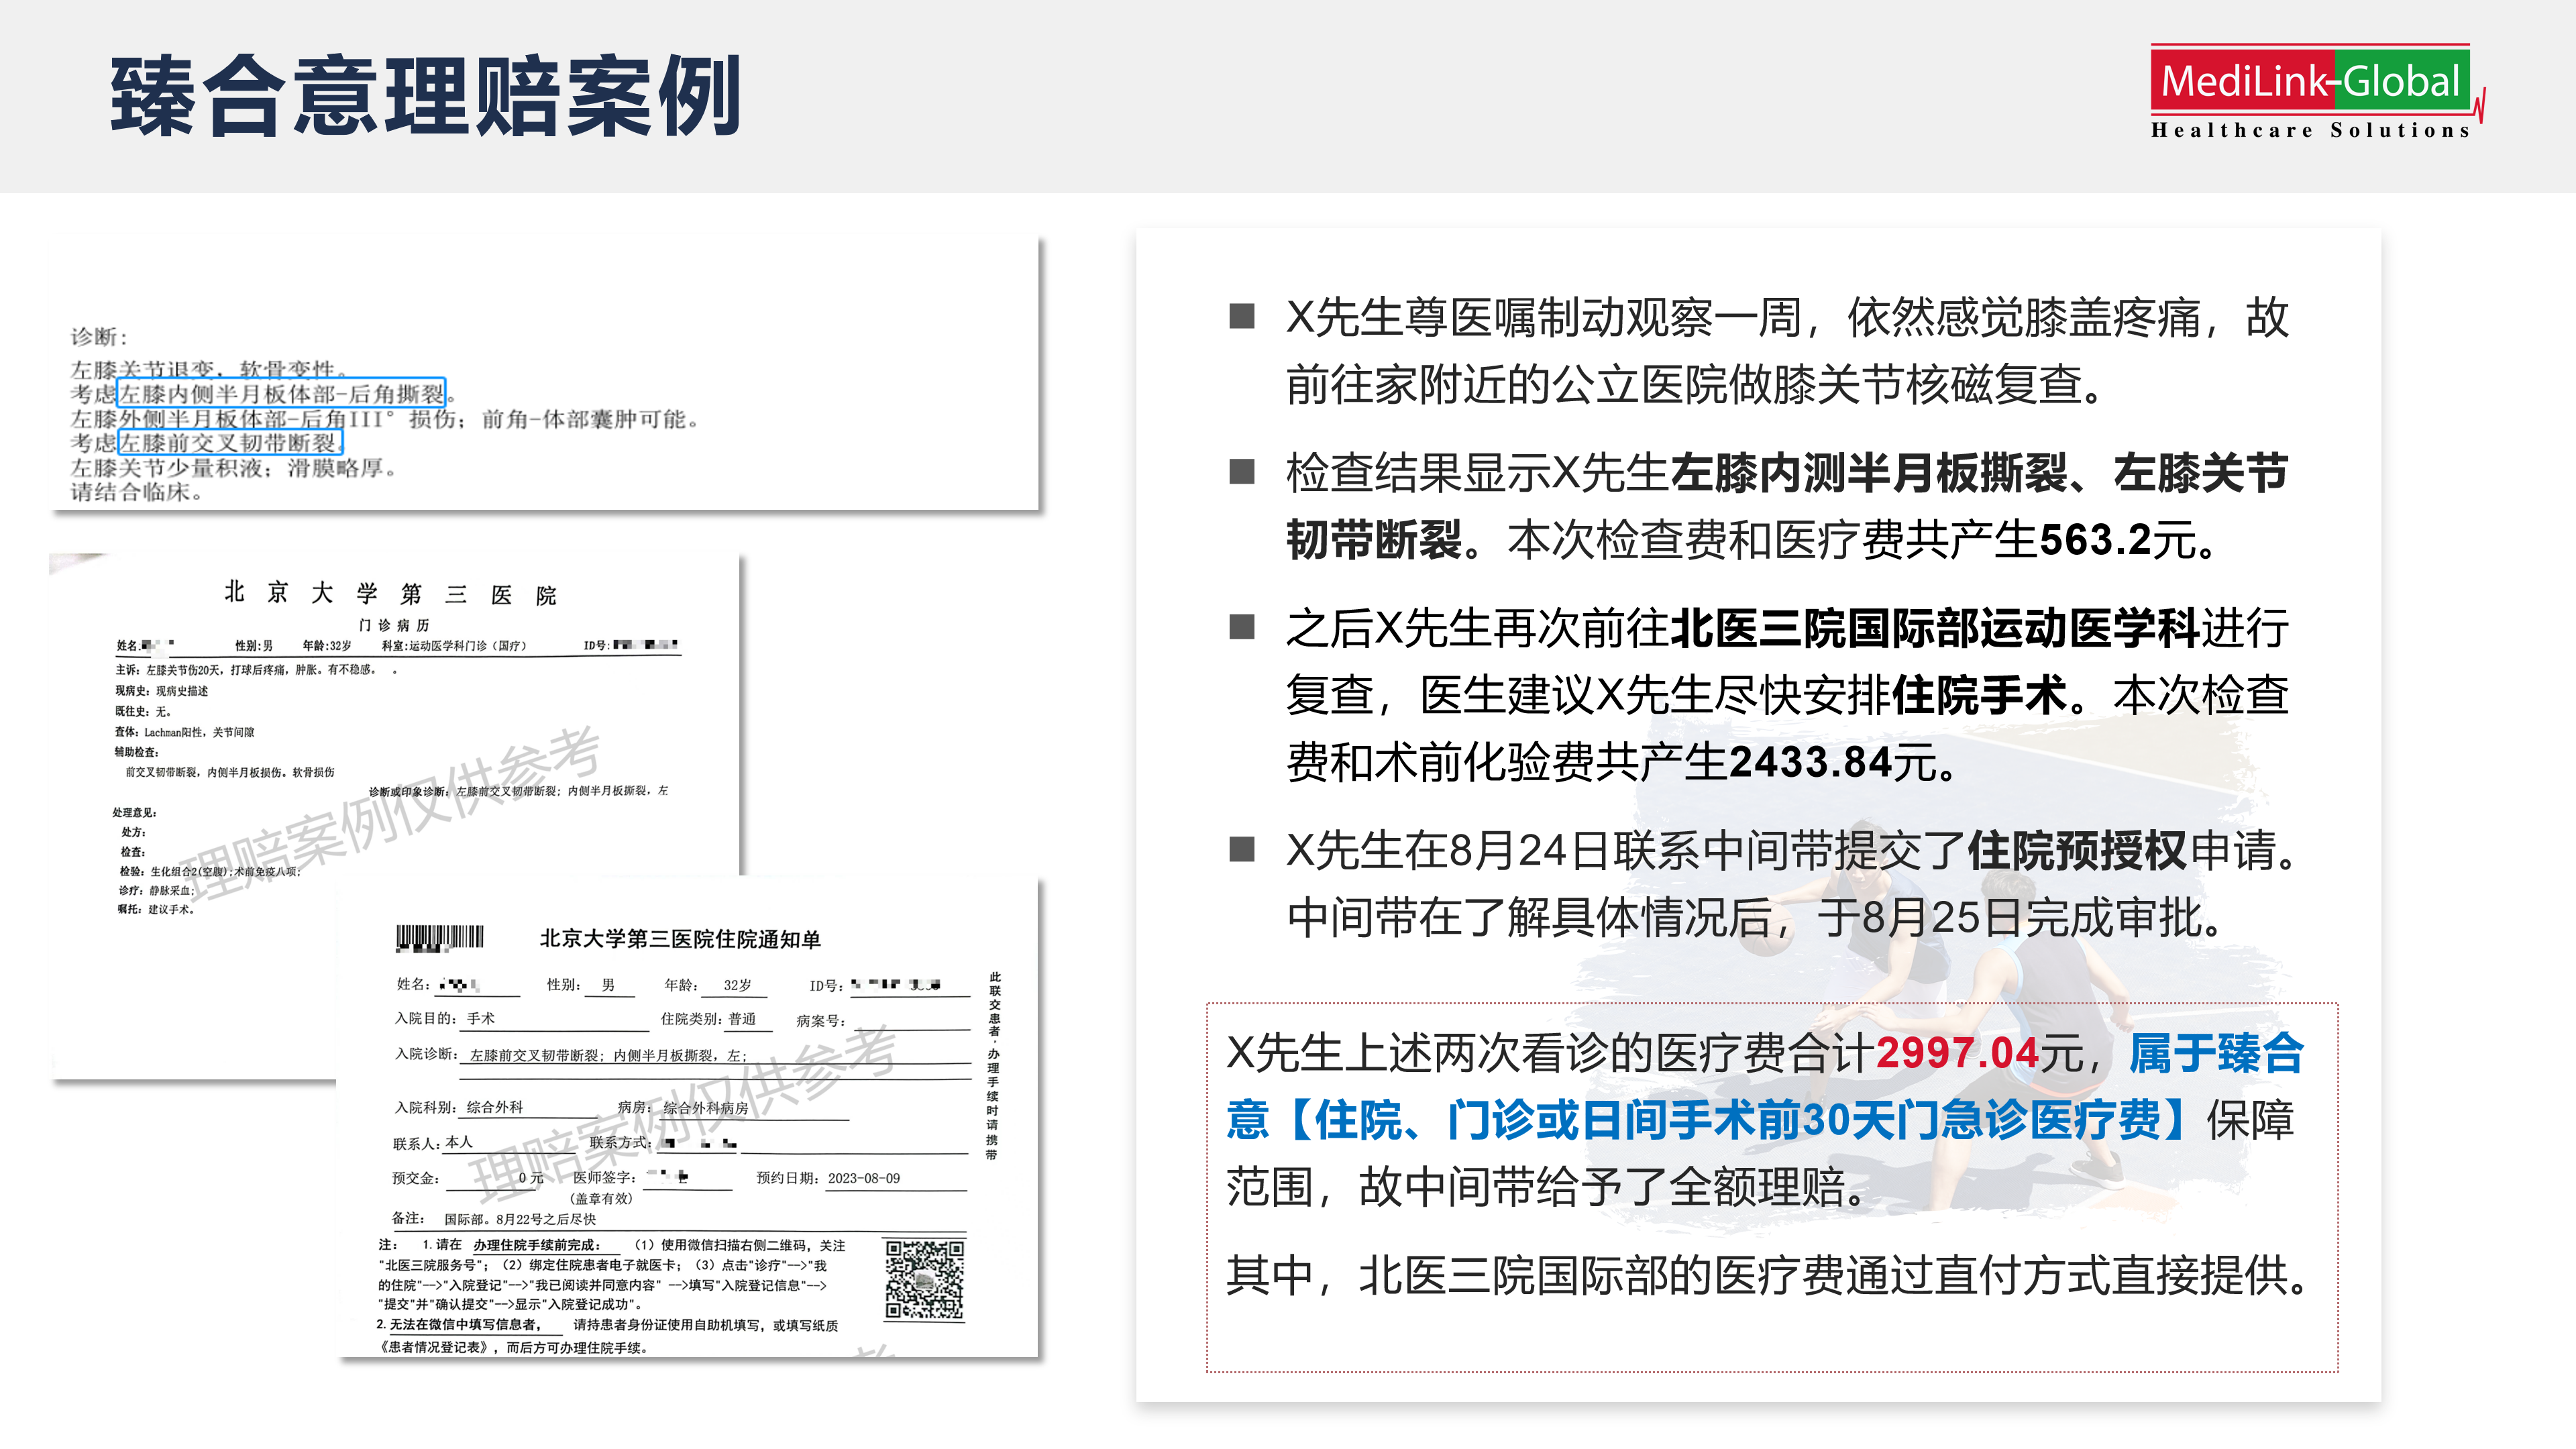
Task: Click the red 2997.04 amount text
Action: (x=1957, y=1053)
